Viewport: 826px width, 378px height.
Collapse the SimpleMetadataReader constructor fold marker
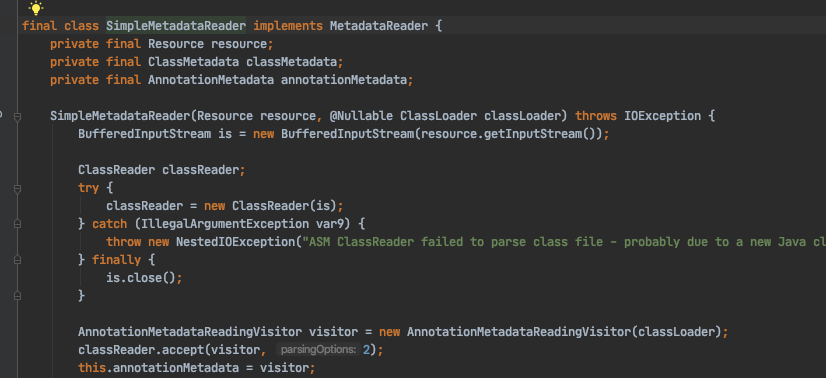coord(17,117)
